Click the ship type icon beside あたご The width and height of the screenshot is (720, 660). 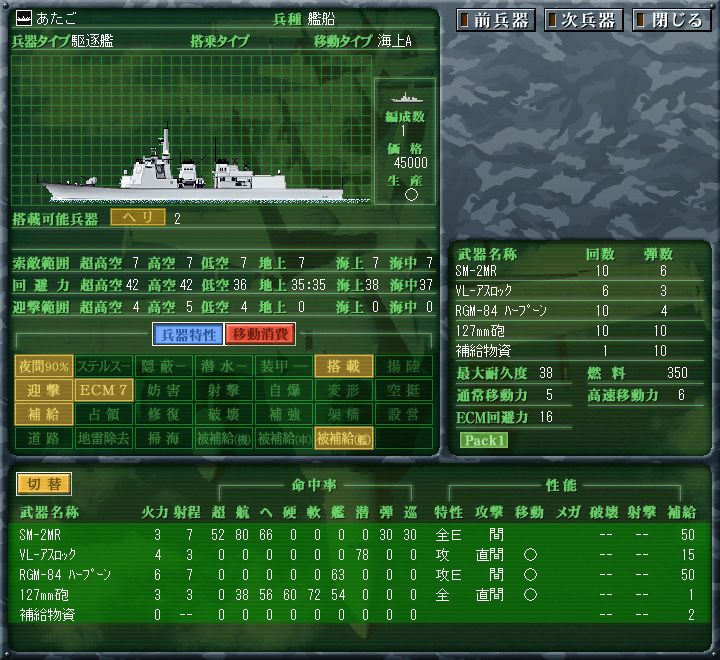(23, 18)
